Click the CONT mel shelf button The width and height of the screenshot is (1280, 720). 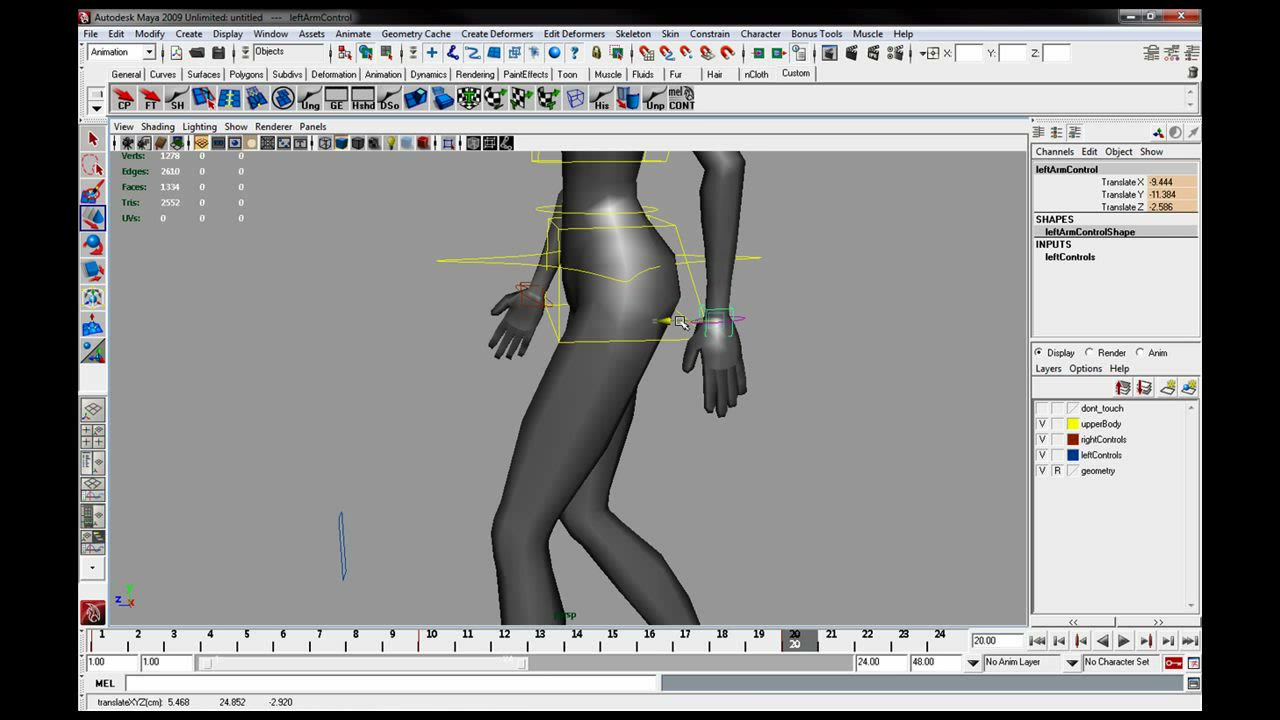point(682,98)
